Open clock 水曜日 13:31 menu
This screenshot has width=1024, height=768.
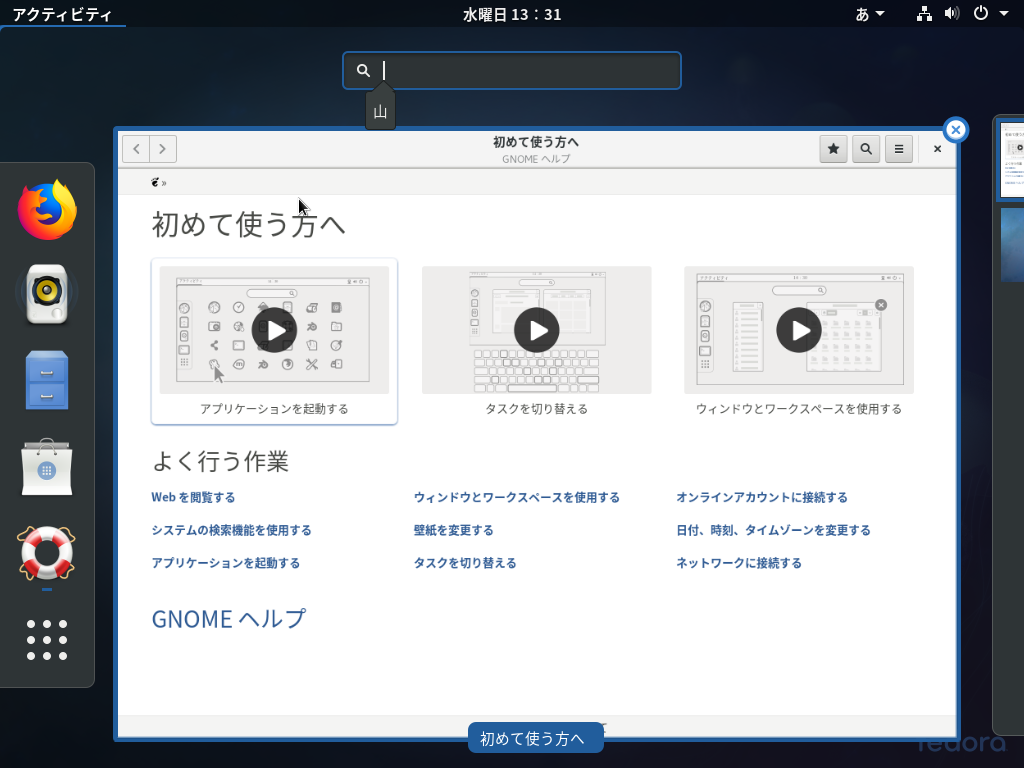(512, 14)
